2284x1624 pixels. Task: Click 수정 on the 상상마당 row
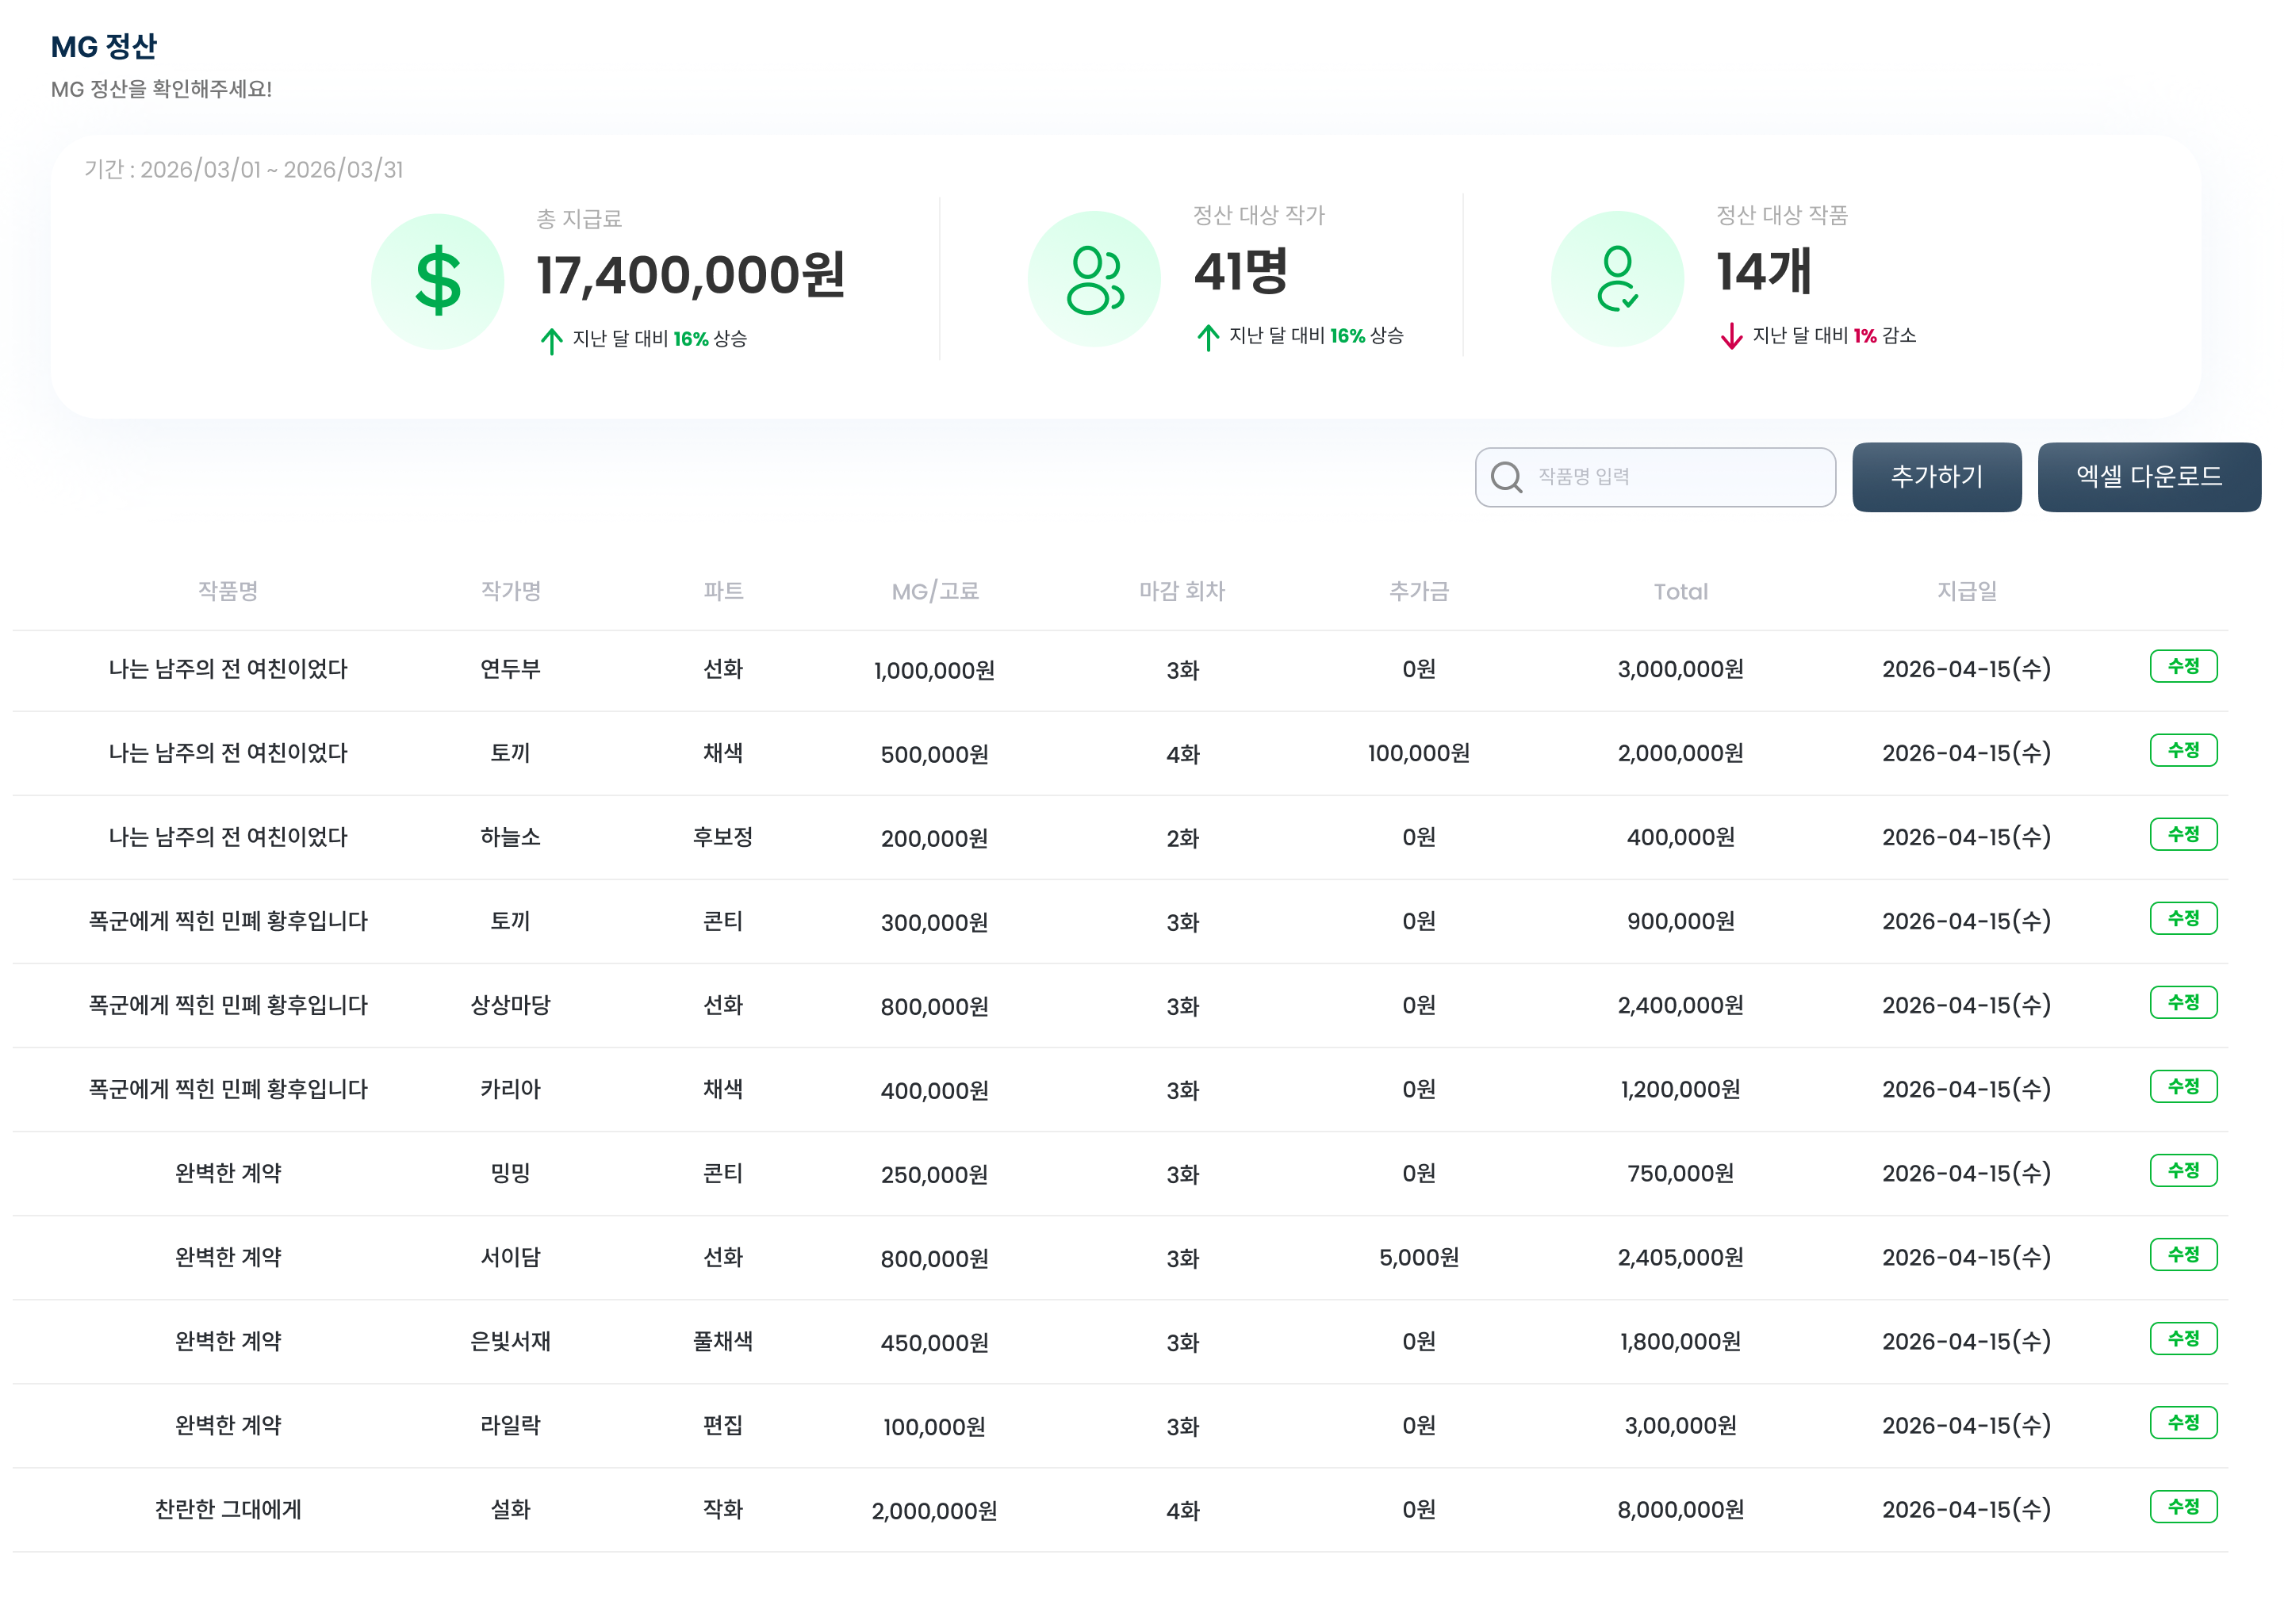(2182, 1002)
